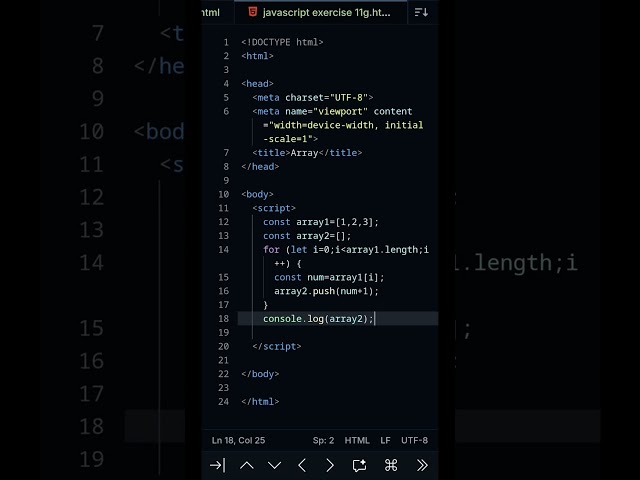Screen dimensions: 640x480
Task: Click the <!DOCTYPE html> line
Action: (x=282, y=42)
